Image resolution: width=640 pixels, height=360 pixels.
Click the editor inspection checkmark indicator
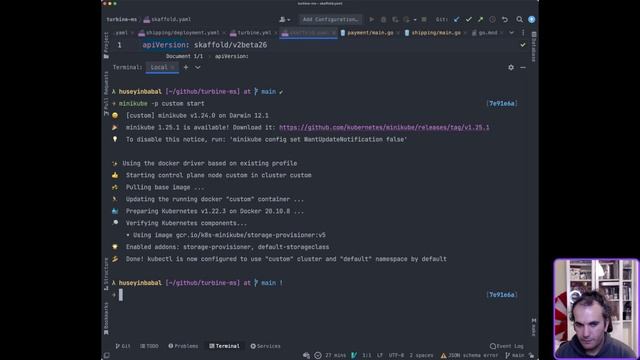pos(523,45)
